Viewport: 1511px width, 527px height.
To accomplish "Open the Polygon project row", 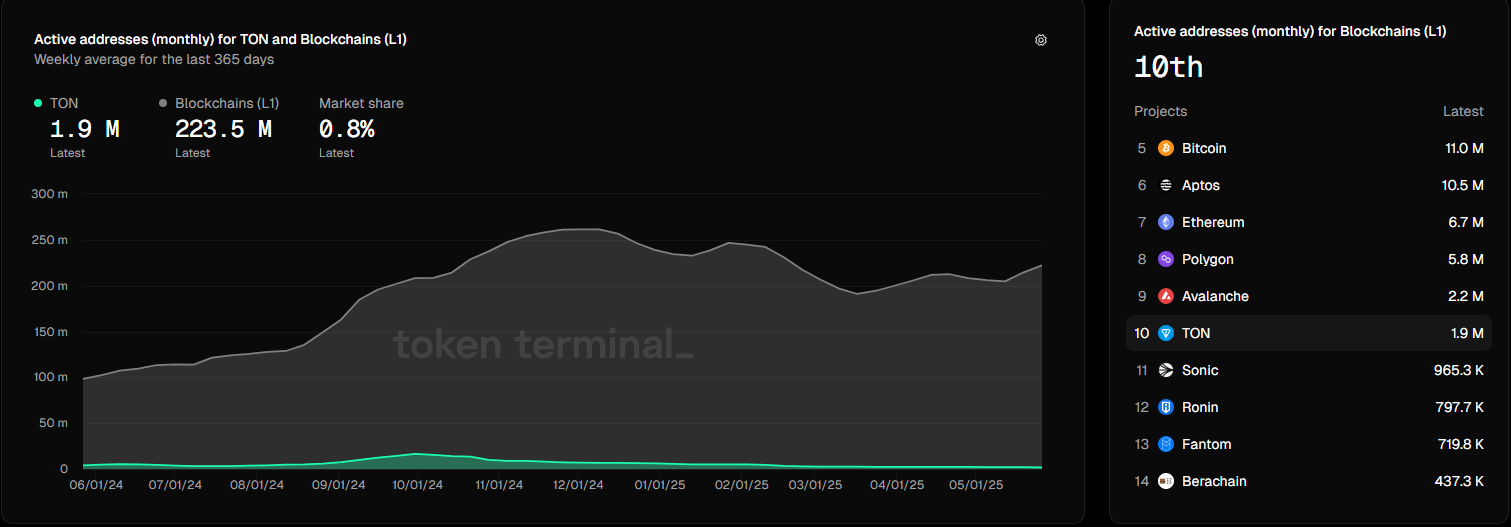I will tap(1309, 259).
